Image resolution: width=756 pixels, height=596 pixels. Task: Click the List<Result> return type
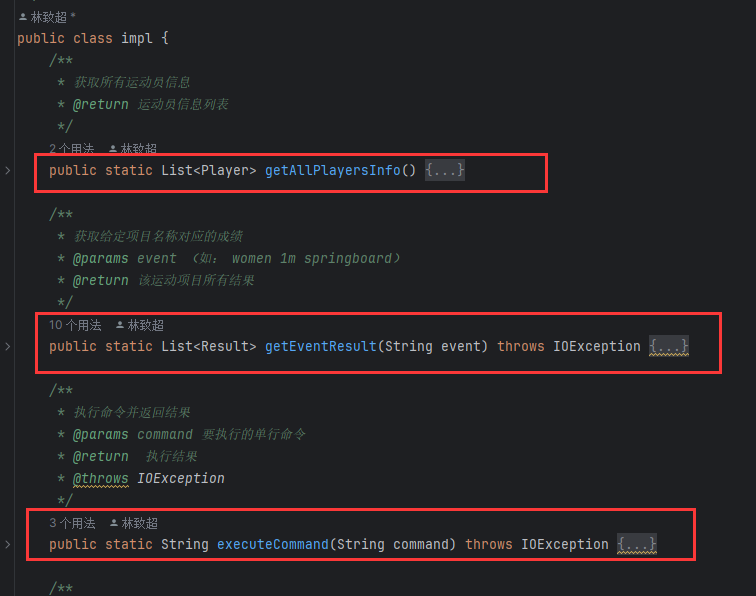click(209, 346)
